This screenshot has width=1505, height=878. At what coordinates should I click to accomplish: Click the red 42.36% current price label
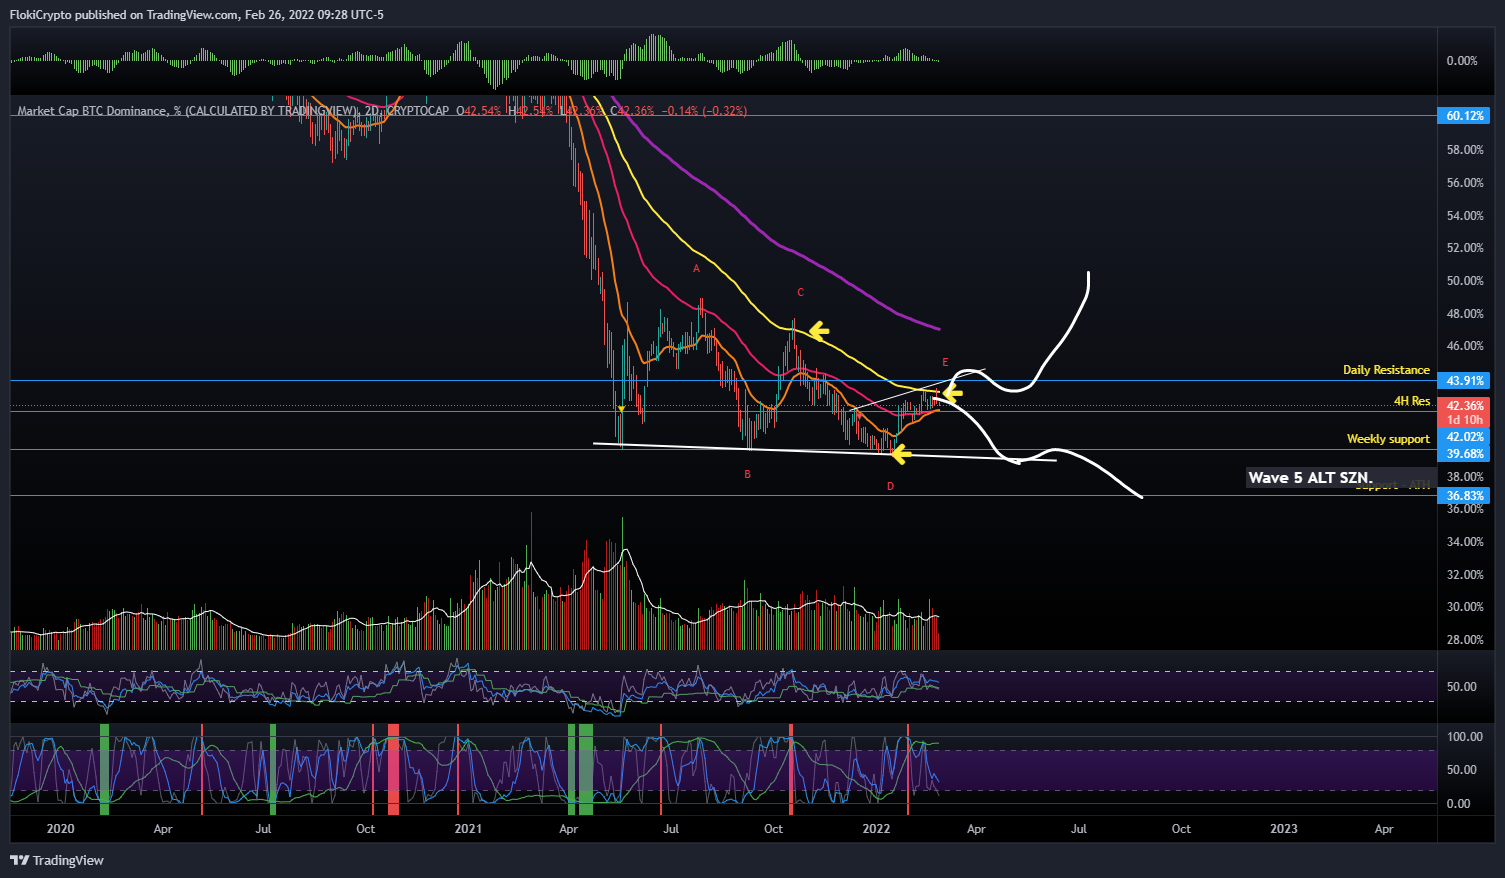pos(1465,406)
